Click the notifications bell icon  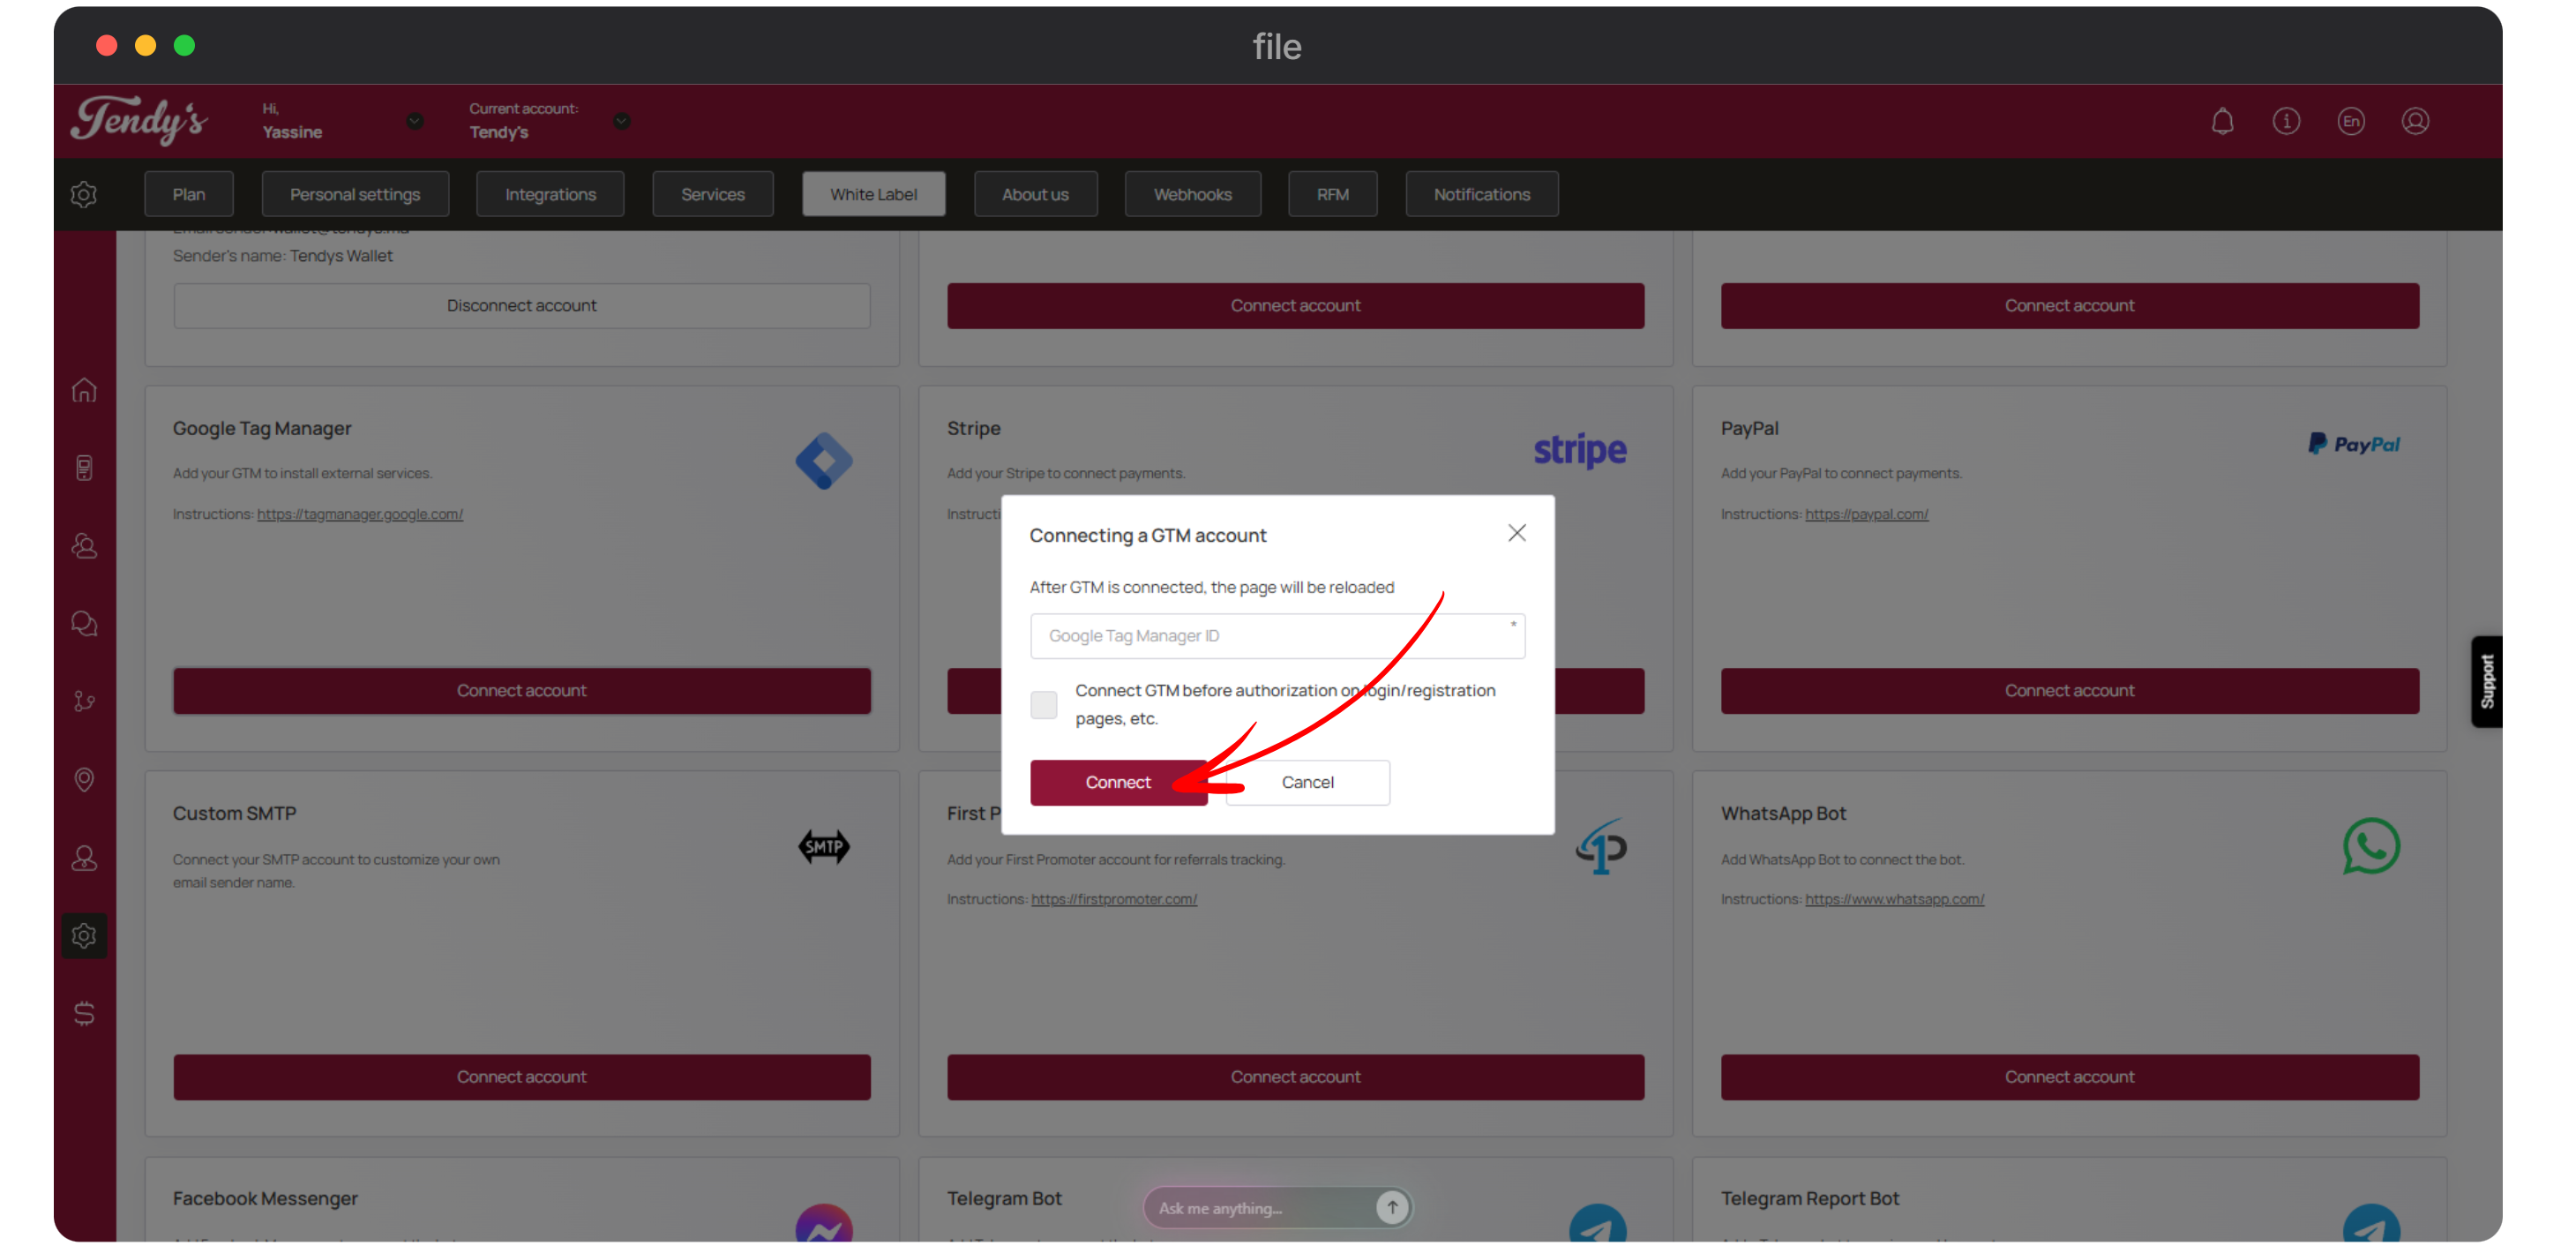(2222, 122)
